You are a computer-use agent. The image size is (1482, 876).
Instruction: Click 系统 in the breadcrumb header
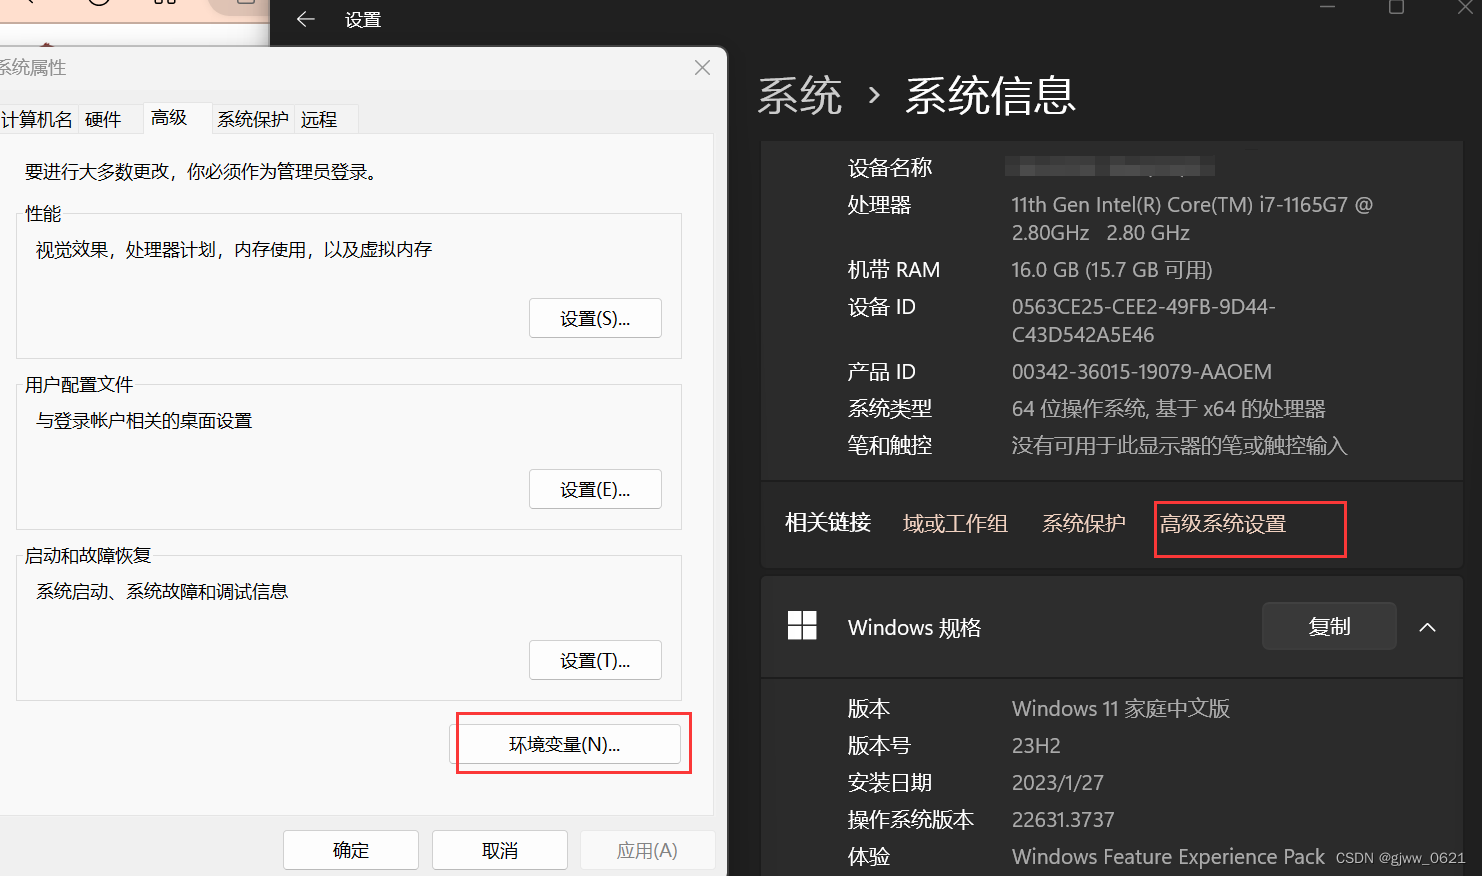tap(800, 95)
